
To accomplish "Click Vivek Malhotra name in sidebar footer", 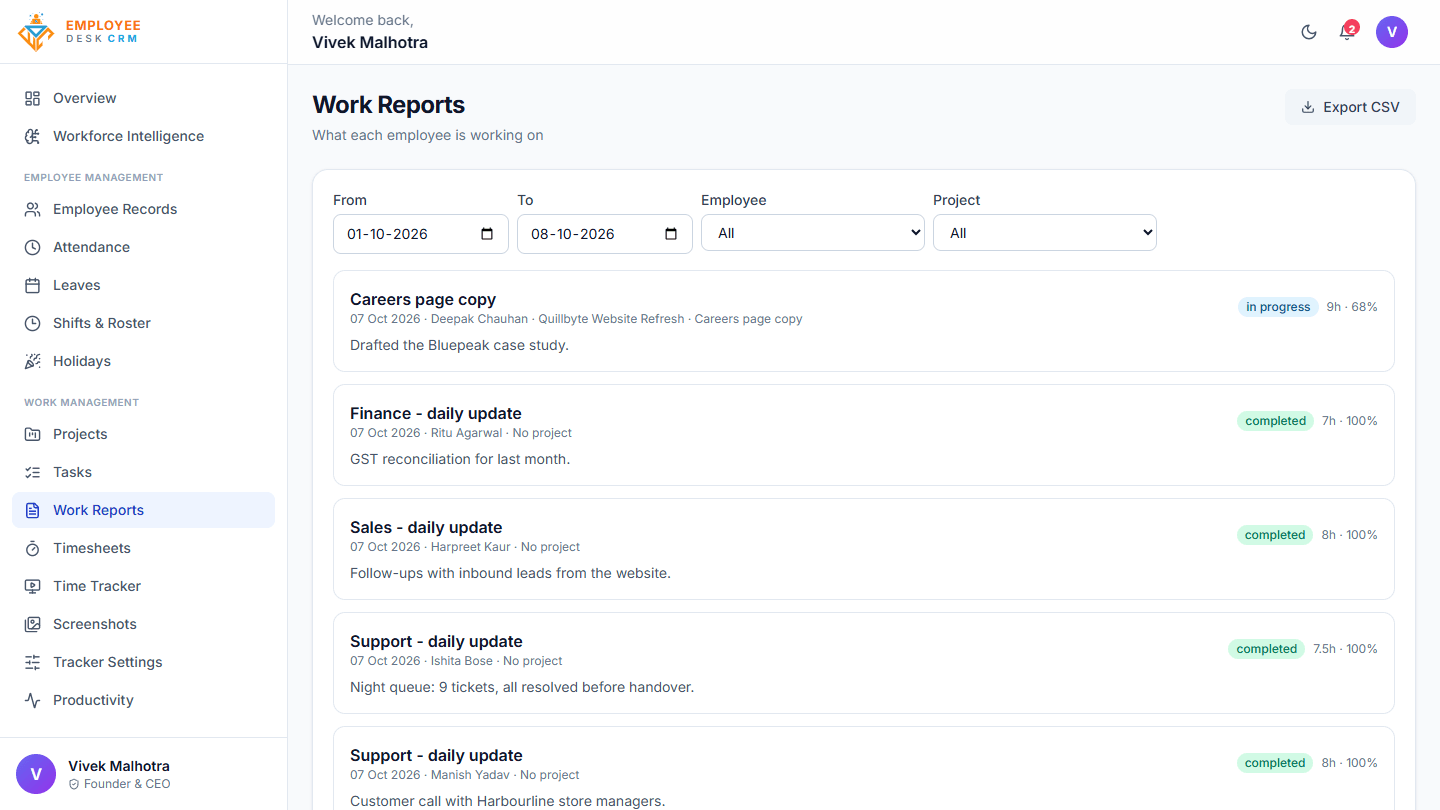I will point(119,766).
